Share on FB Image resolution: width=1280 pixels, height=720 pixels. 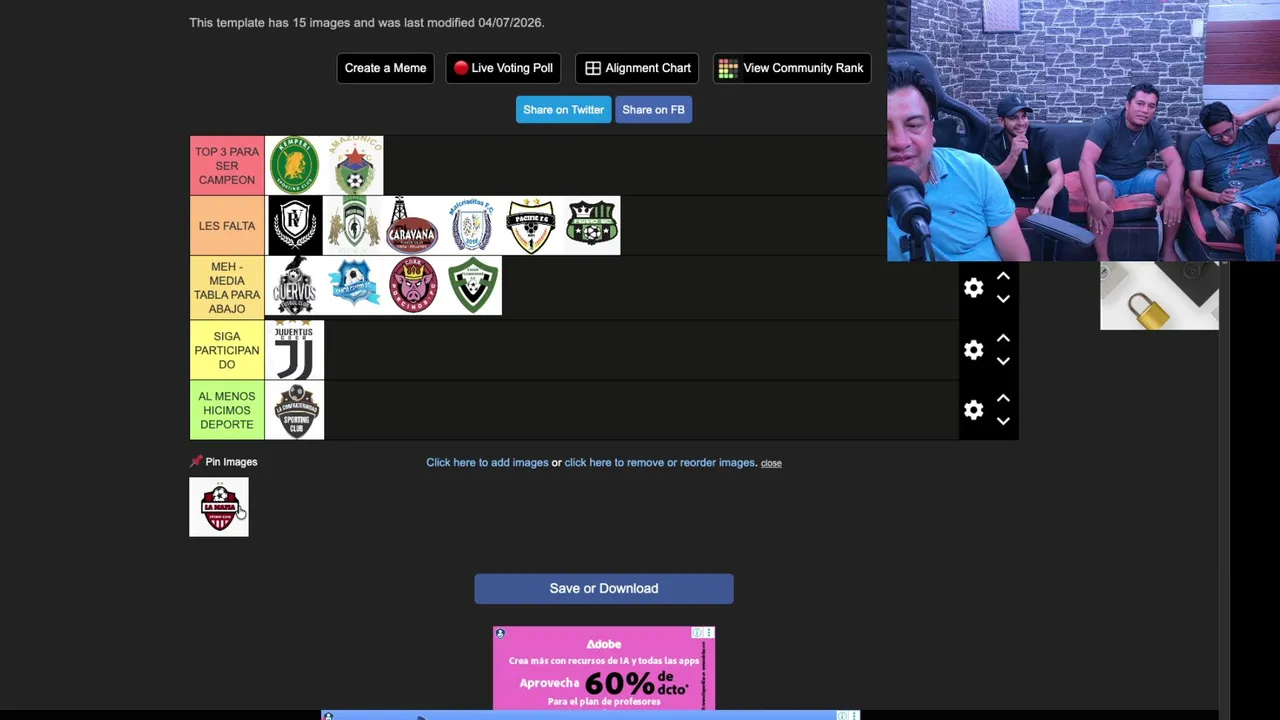(x=653, y=110)
